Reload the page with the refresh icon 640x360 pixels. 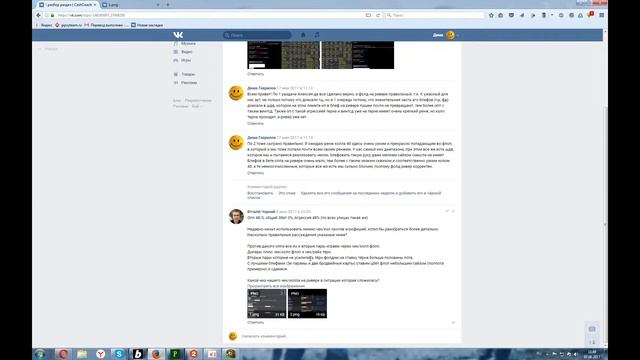378,15
